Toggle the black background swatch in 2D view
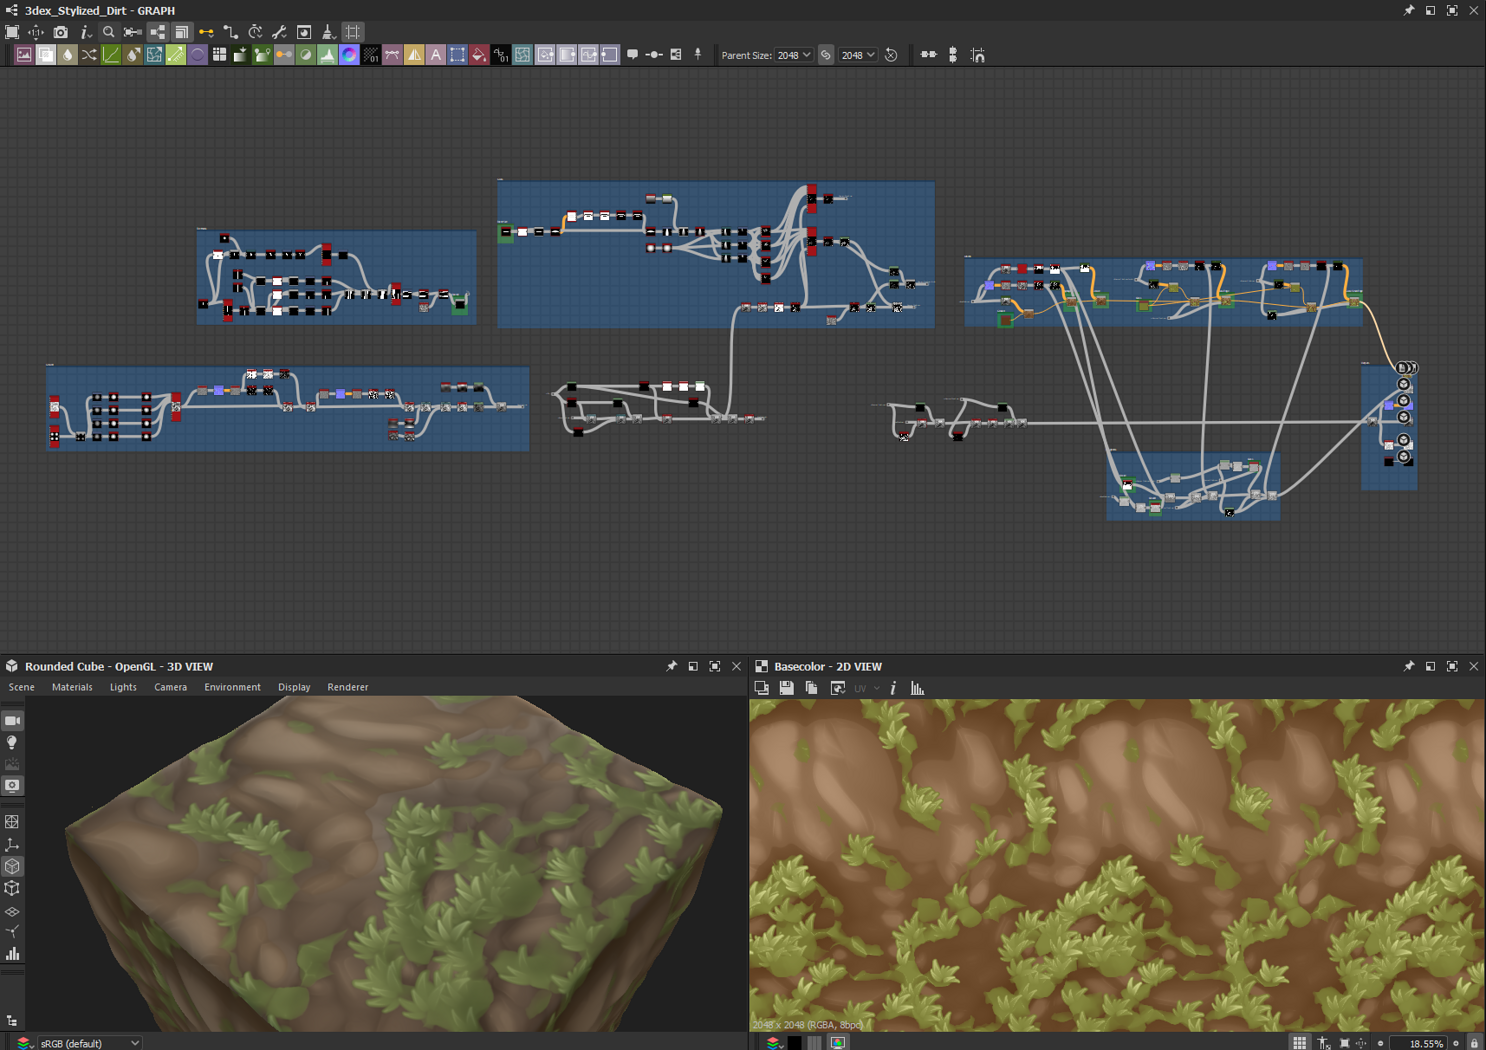 pyautogui.click(x=794, y=1043)
